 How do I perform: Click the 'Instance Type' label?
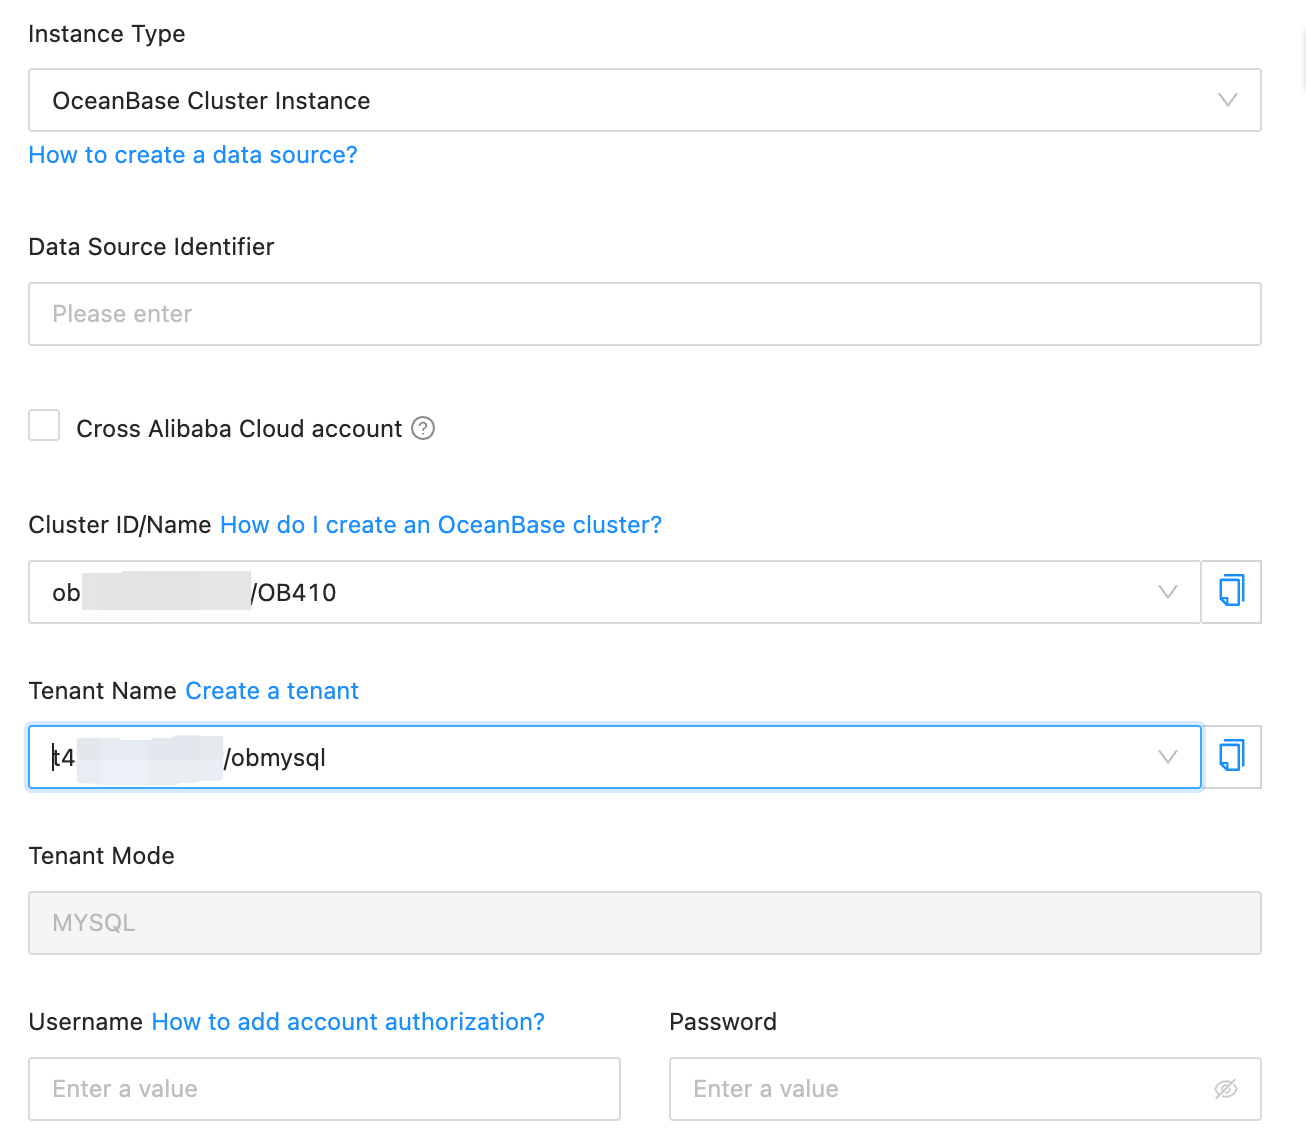pyautogui.click(x=107, y=34)
